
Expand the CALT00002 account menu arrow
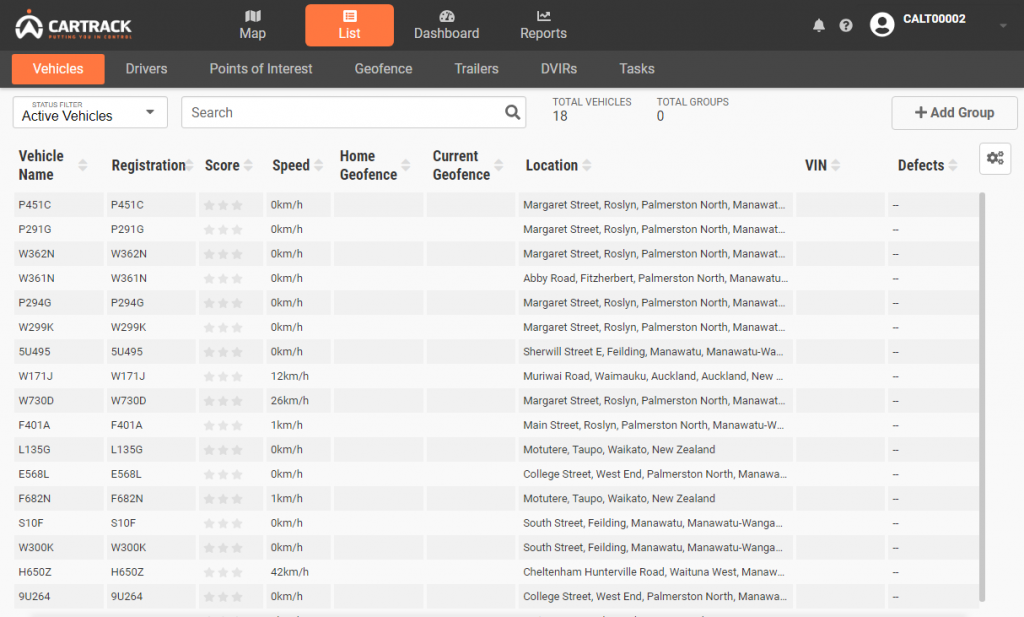(x=1003, y=26)
